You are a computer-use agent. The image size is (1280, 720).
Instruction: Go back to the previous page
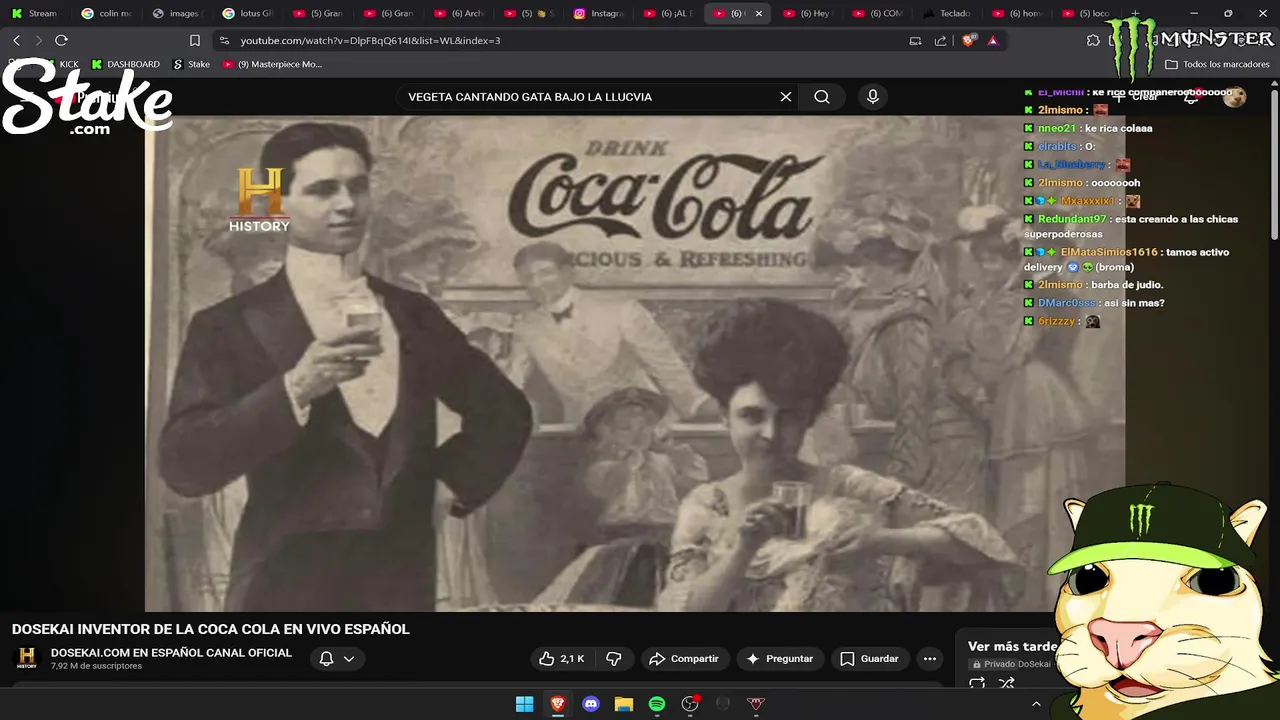[x=16, y=40]
